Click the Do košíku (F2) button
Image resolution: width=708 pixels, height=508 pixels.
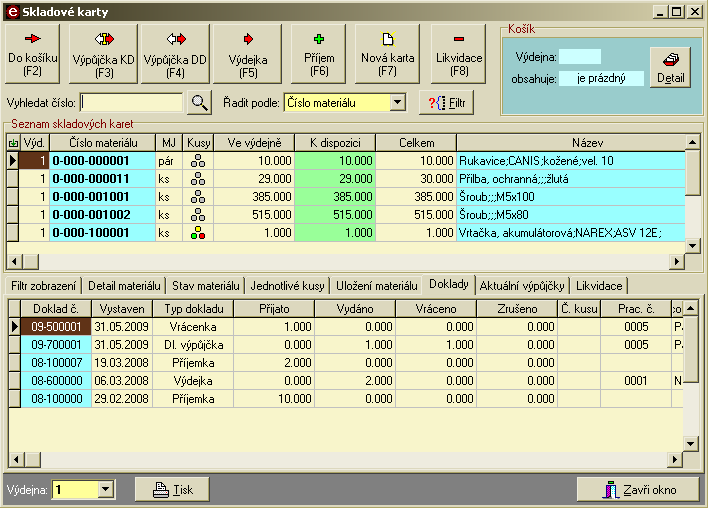coord(35,54)
